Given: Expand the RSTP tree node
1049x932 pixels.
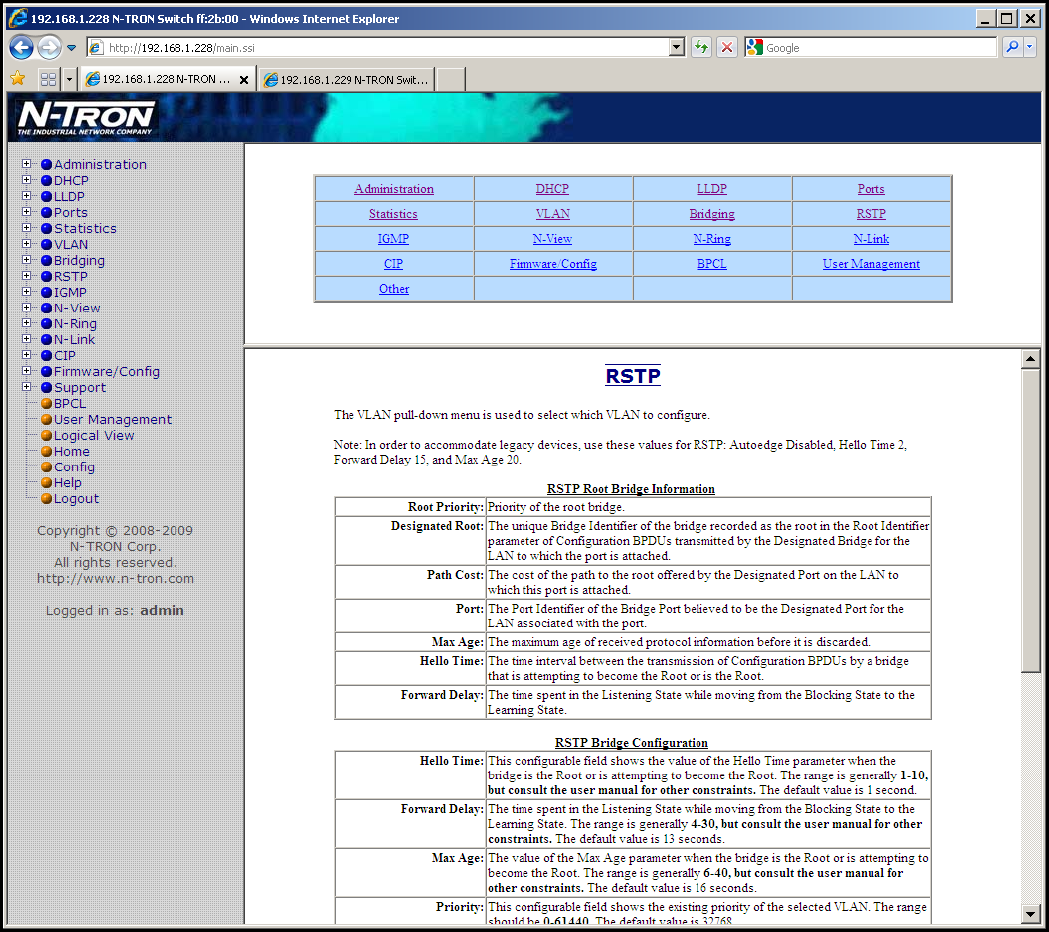Looking at the screenshot, I should click(26, 276).
